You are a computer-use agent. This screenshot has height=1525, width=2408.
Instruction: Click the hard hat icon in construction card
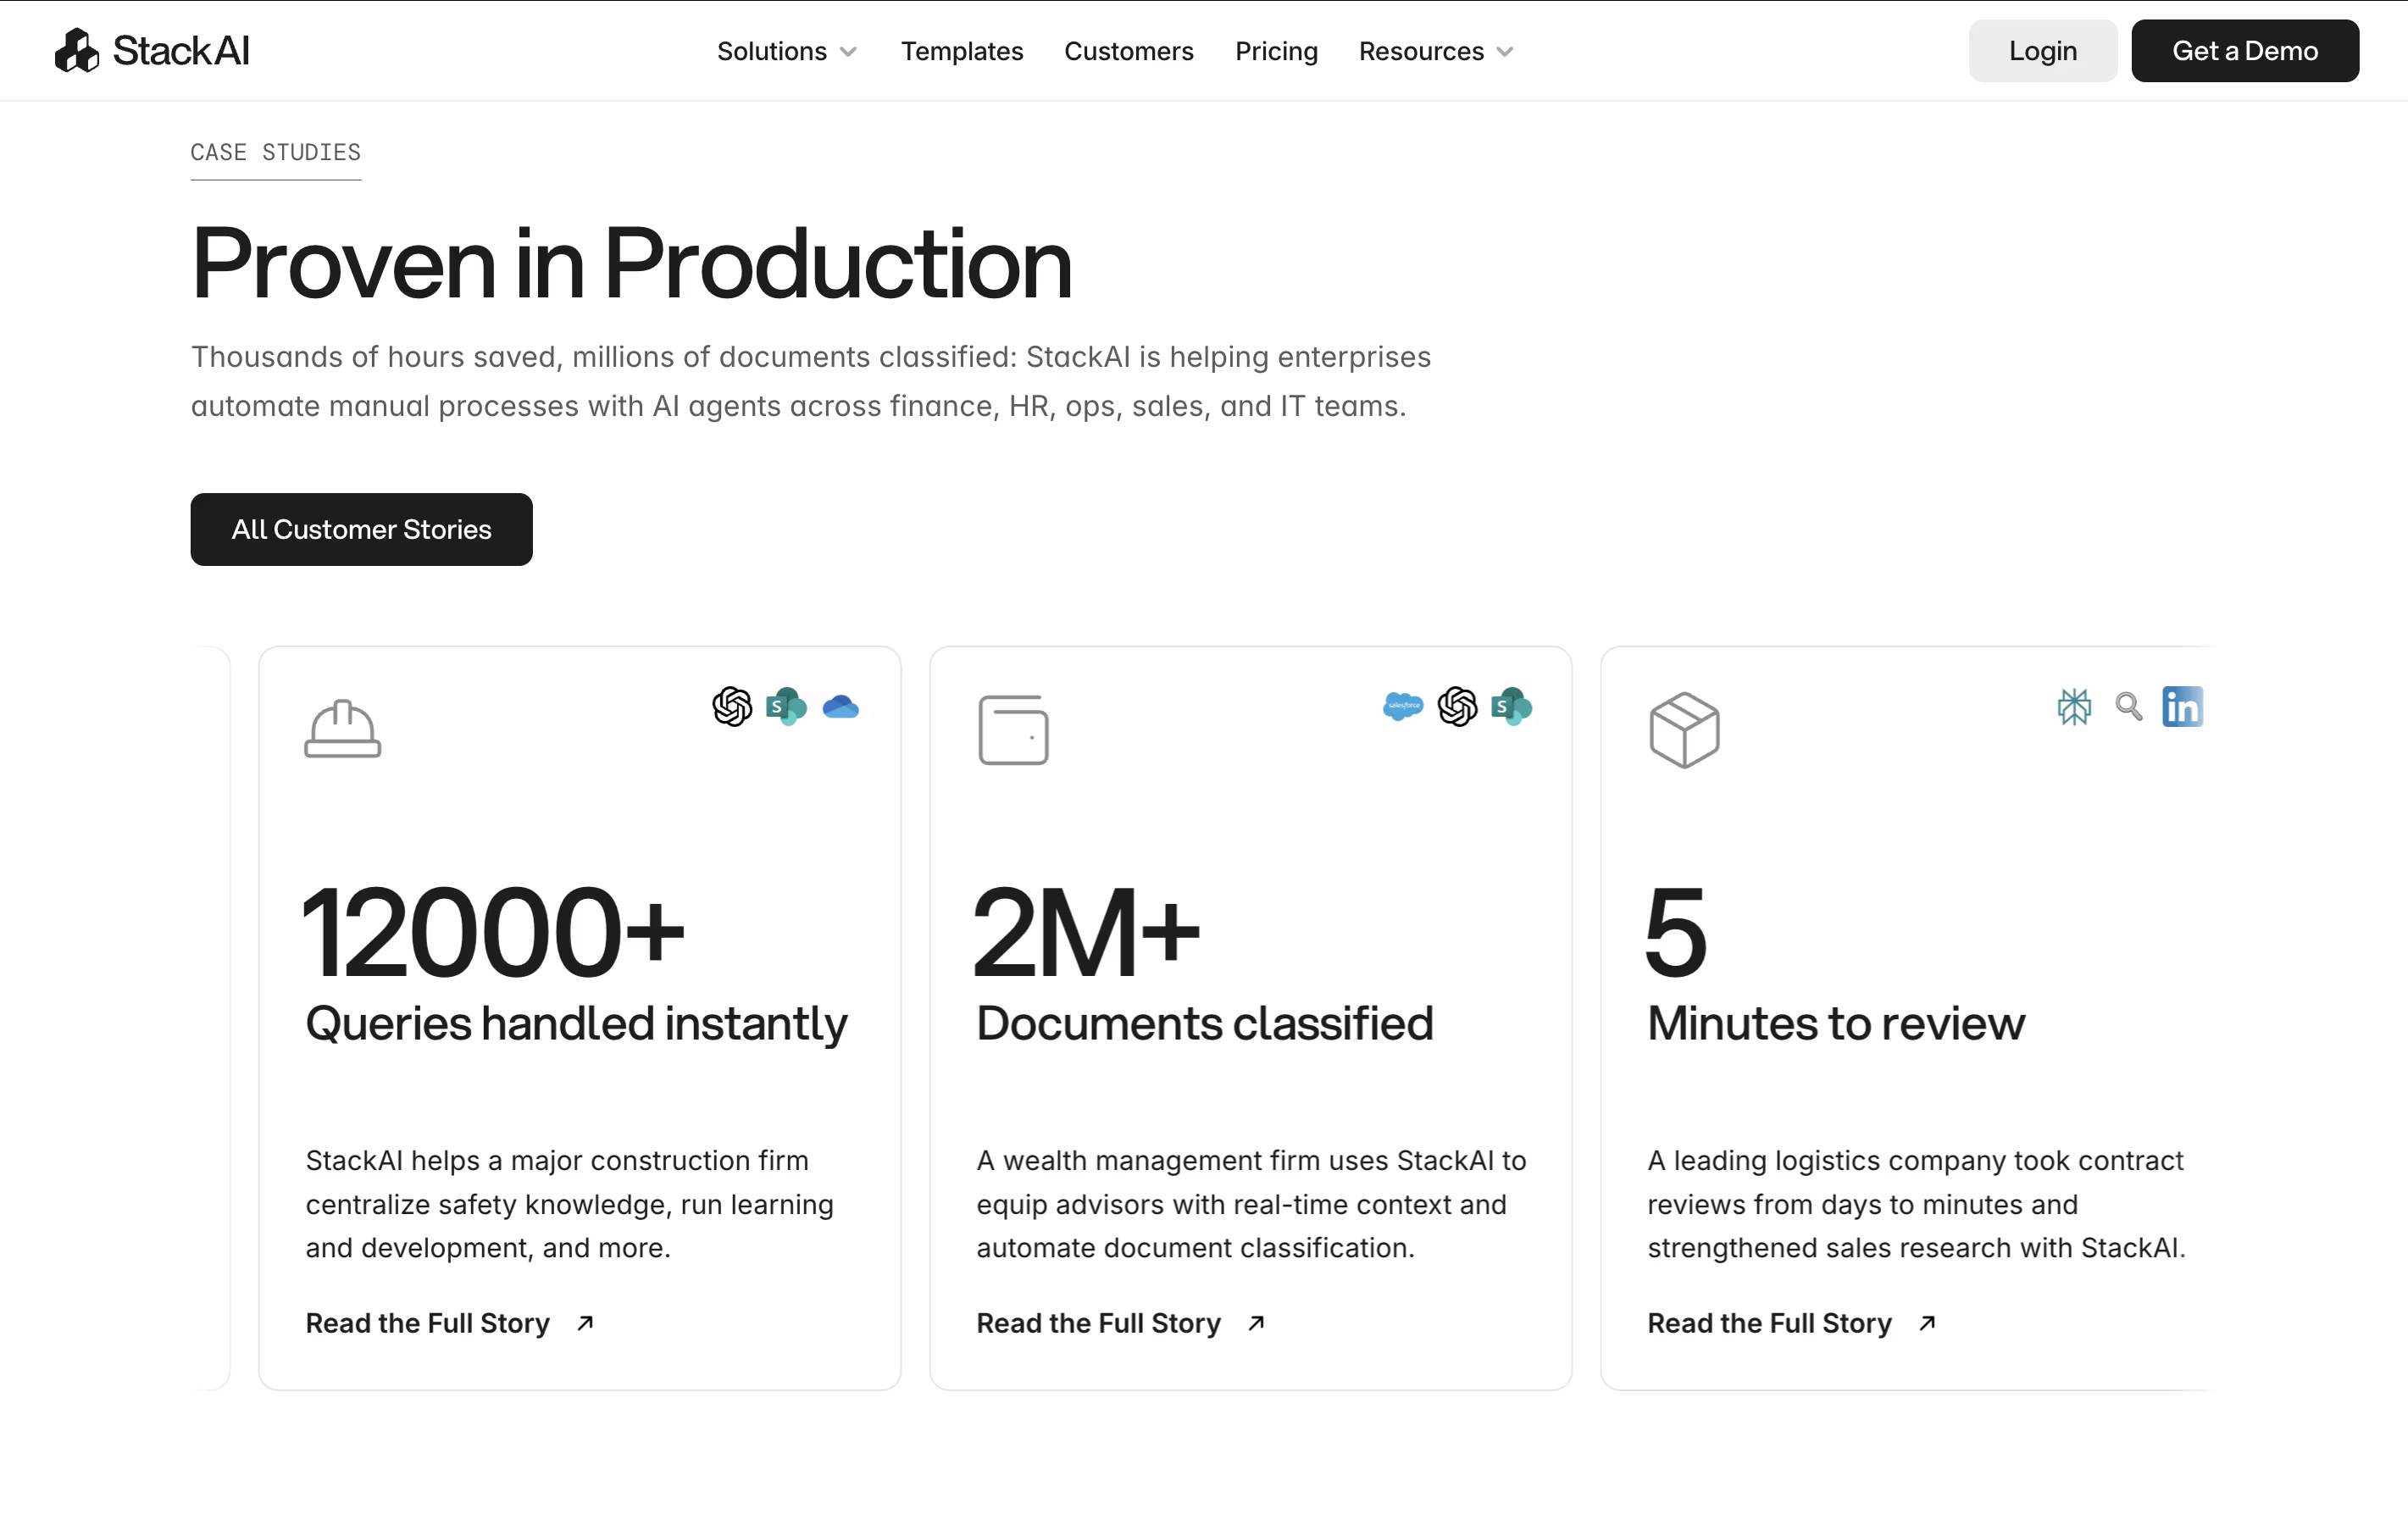342,728
